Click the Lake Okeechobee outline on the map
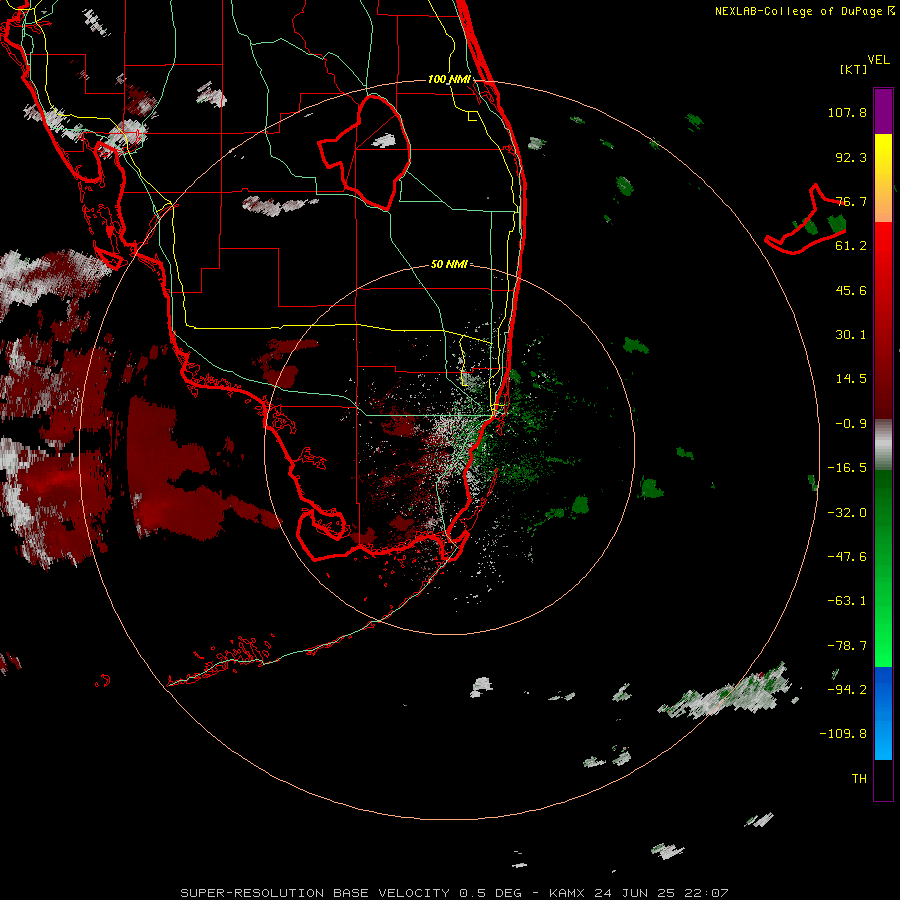 click(365, 152)
